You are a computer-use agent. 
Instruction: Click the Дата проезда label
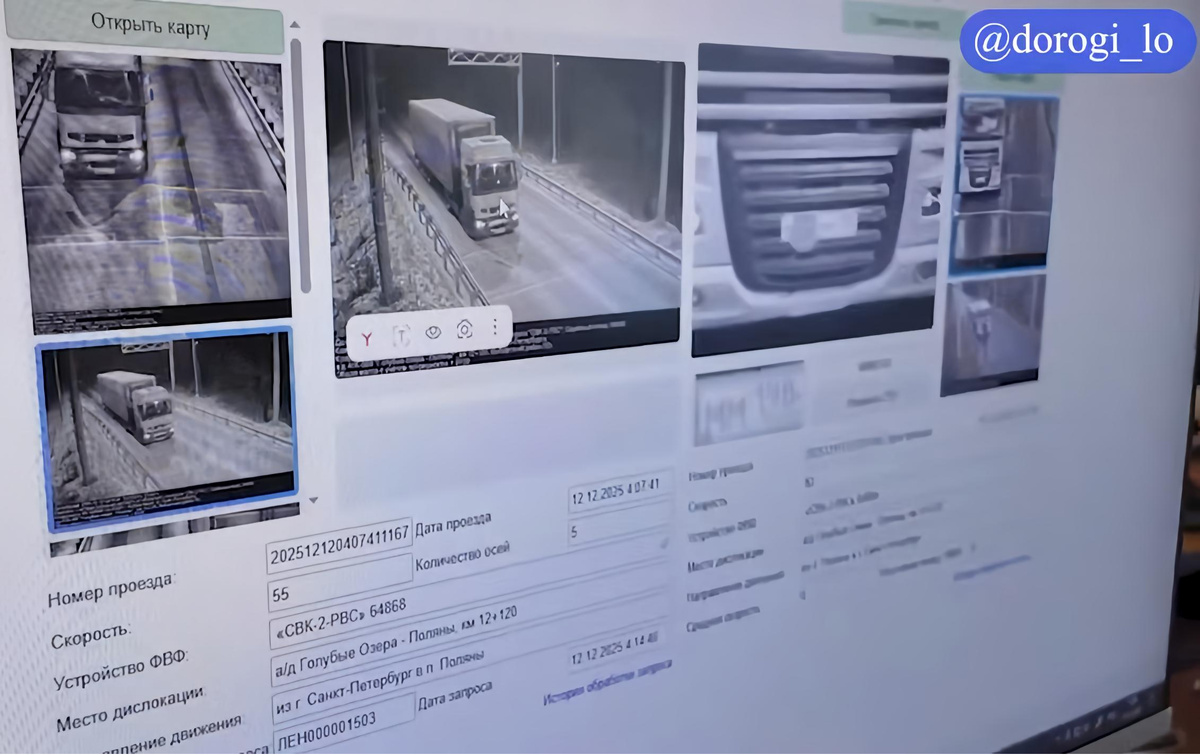tap(453, 522)
